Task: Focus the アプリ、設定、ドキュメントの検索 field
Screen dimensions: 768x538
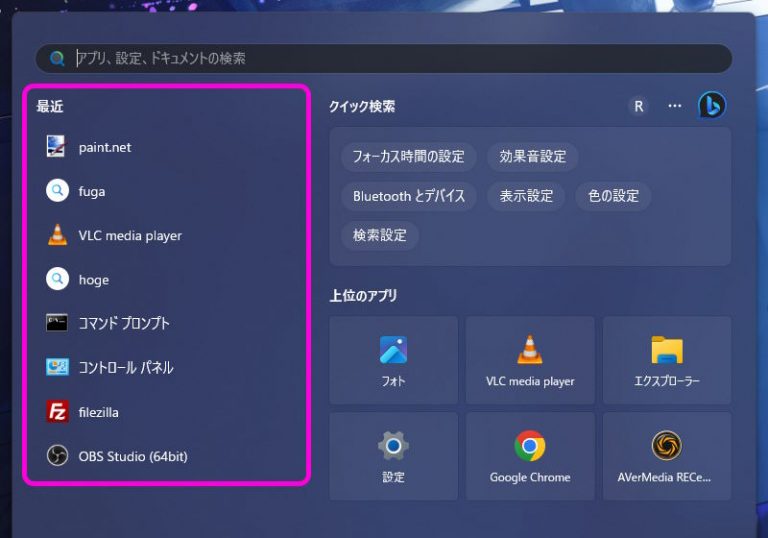Action: (384, 58)
